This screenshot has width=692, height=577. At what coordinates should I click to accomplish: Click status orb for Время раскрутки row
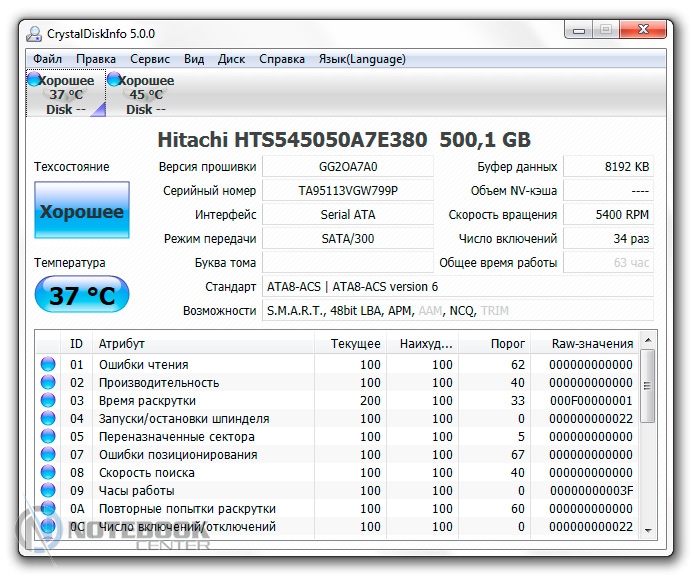click(x=47, y=401)
